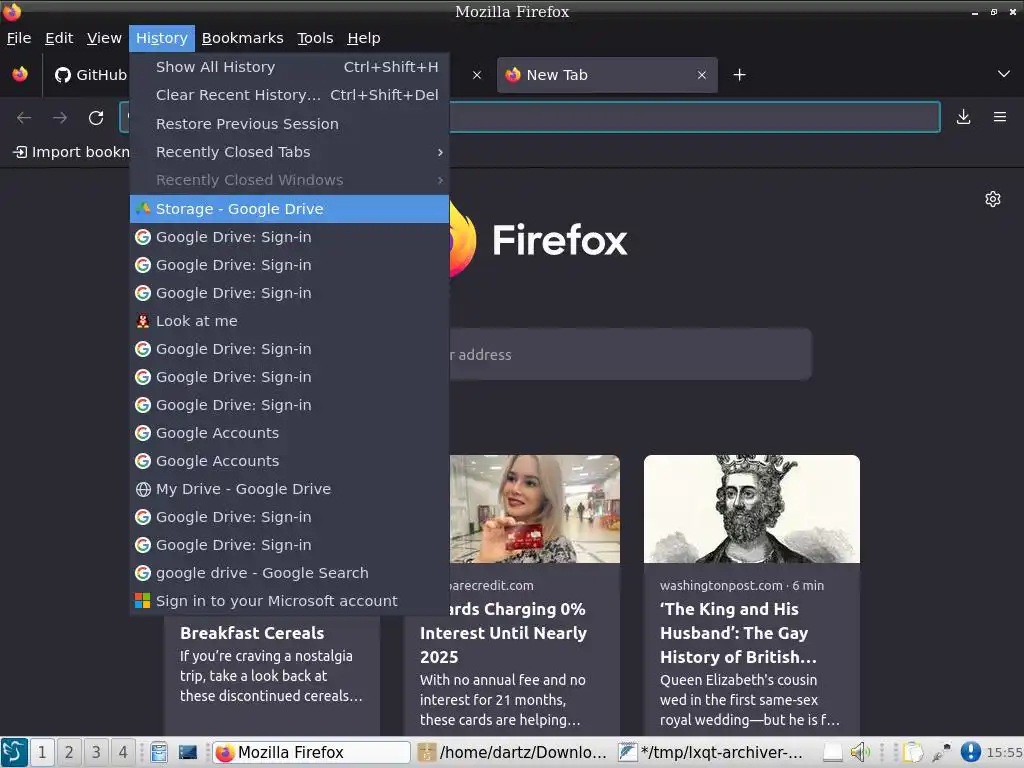Viewport: 1024px width, 768px height.
Task: Expand the list all tabs chevron
Action: (x=1004, y=74)
